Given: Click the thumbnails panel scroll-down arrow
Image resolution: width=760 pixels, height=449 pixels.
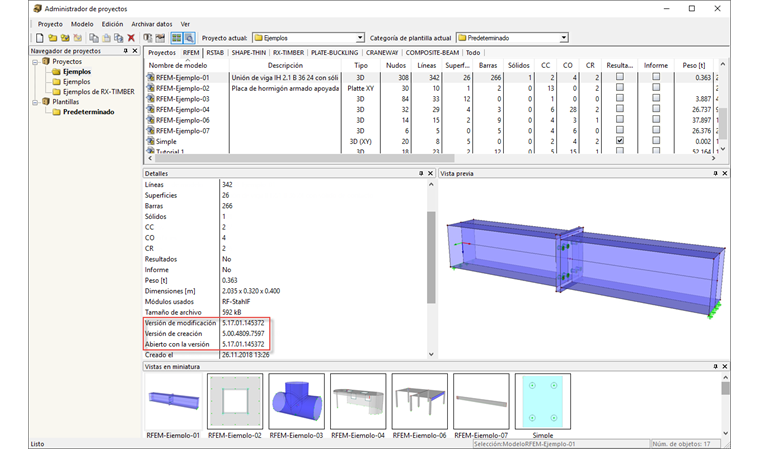Looking at the screenshot, I should (x=725, y=433).
